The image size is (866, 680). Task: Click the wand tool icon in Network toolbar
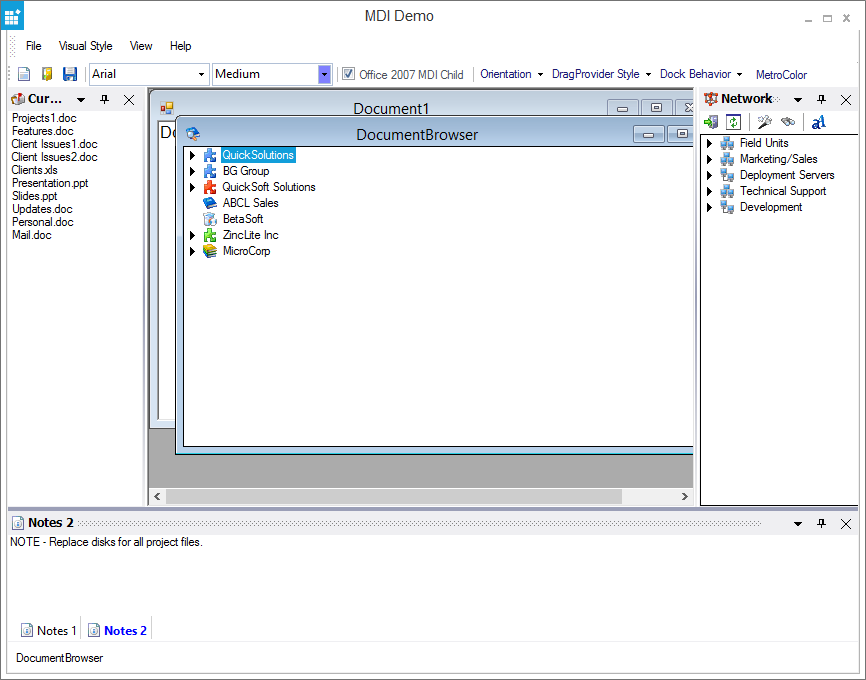(x=764, y=122)
